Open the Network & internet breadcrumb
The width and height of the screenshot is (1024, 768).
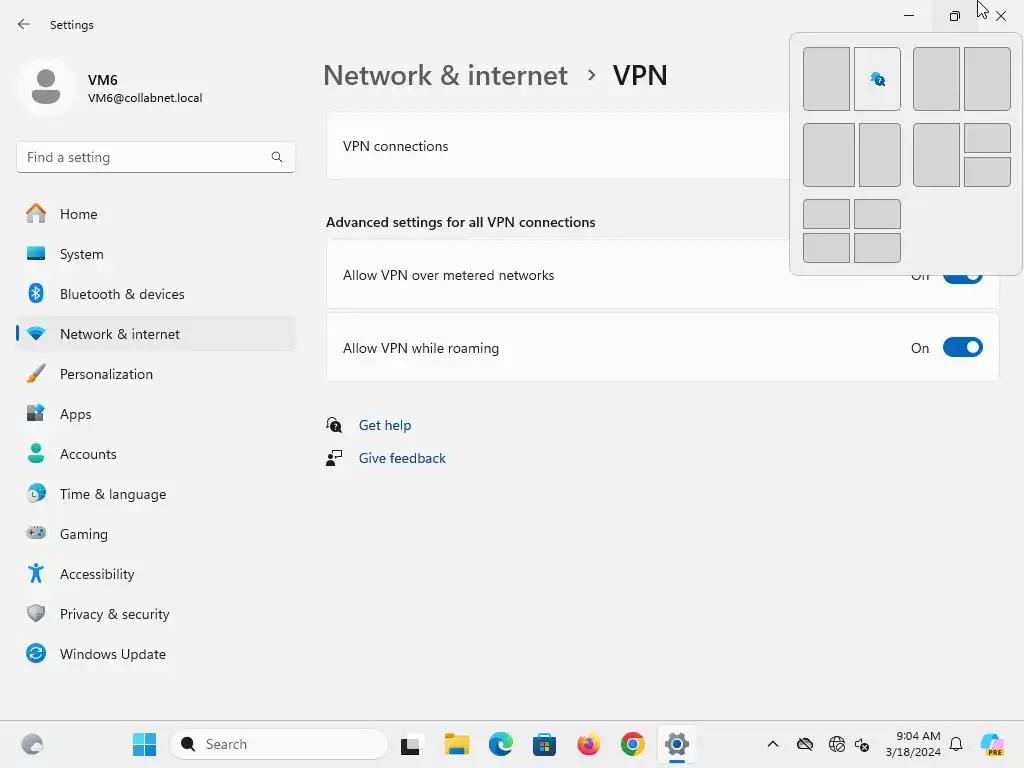pos(445,76)
